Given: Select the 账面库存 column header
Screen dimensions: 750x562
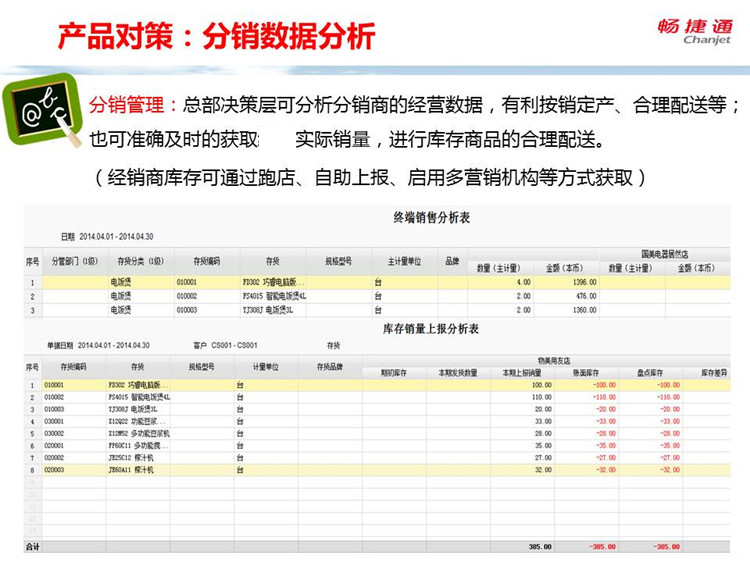Looking at the screenshot, I should (x=586, y=373).
